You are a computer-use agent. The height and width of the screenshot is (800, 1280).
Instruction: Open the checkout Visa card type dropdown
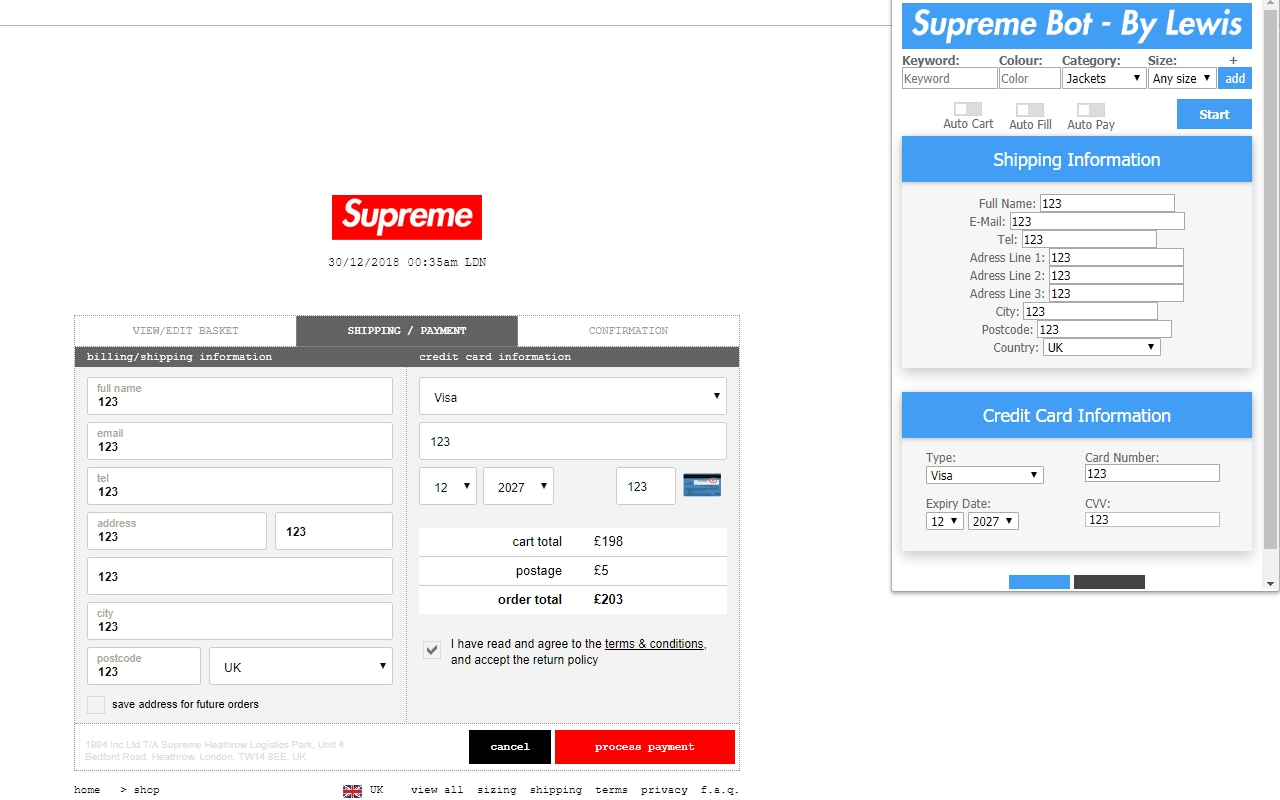click(573, 396)
